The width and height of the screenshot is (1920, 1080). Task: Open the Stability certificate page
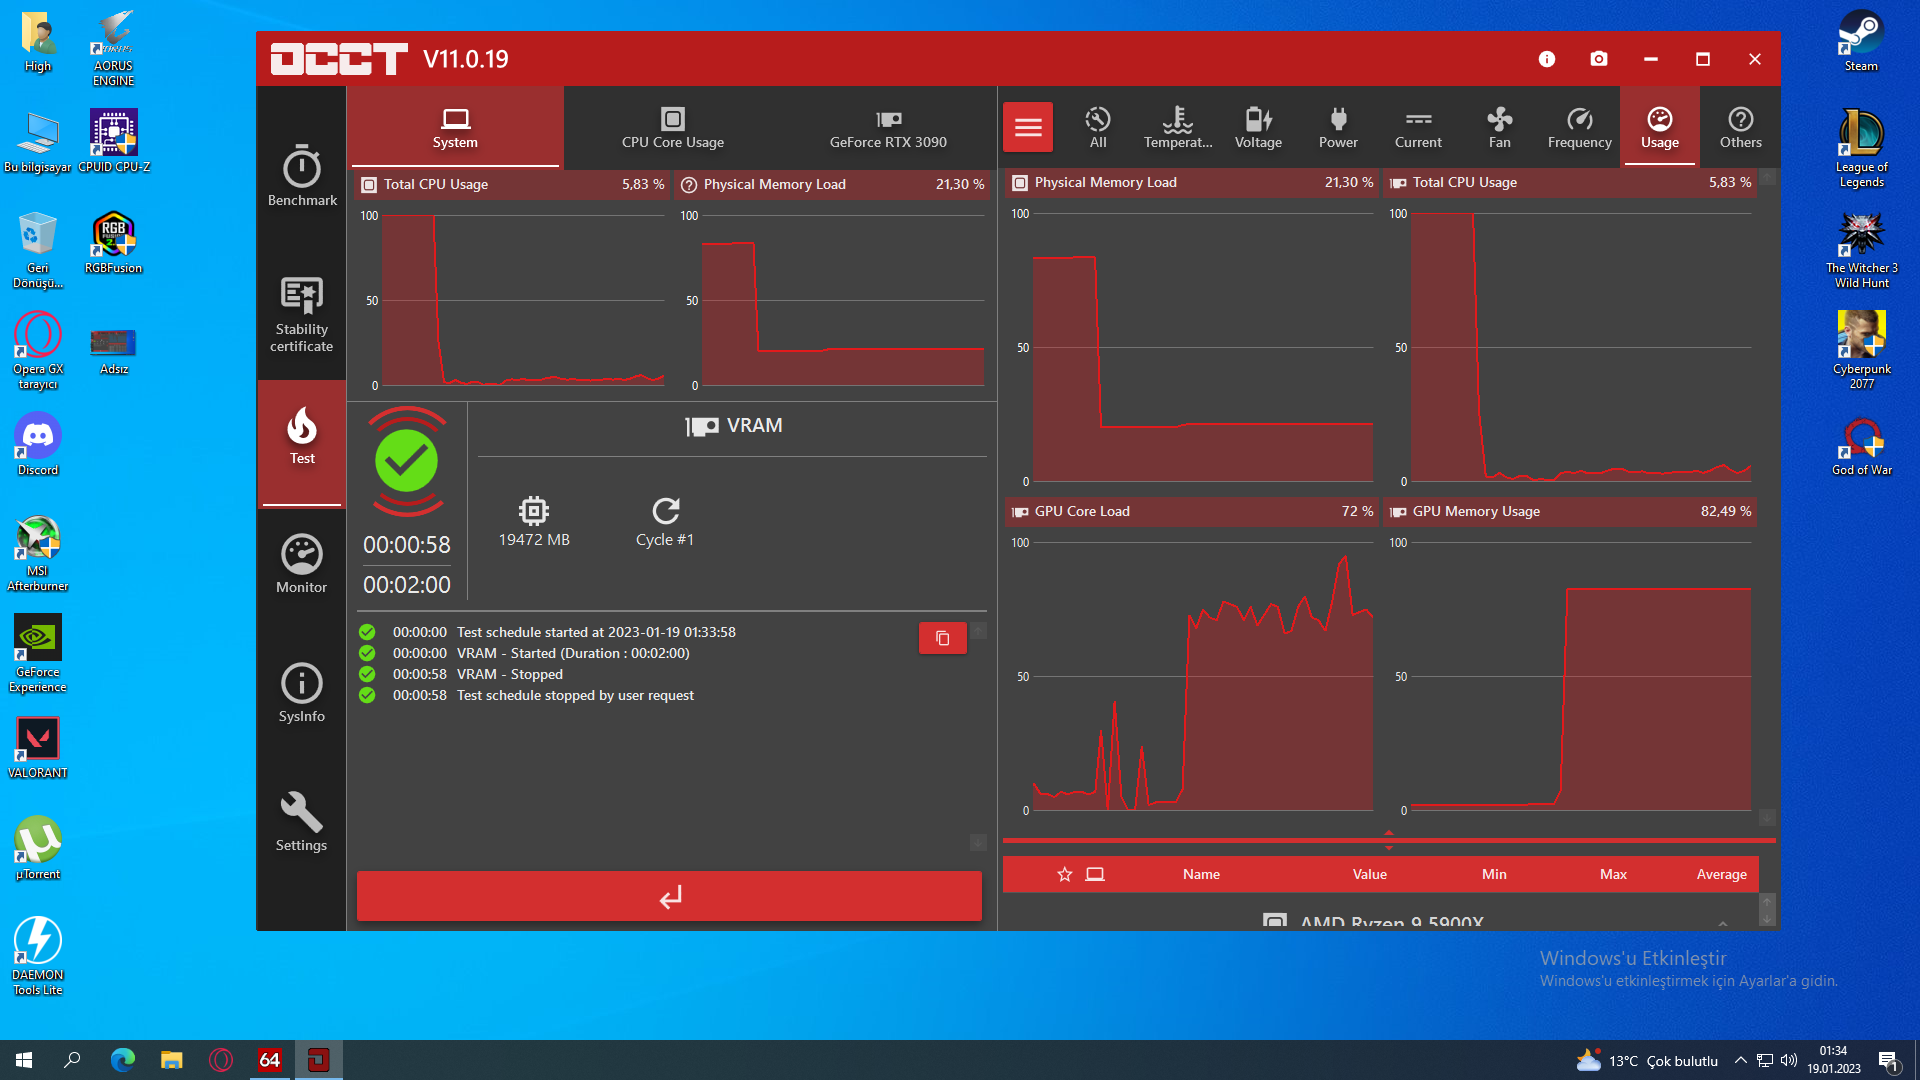[x=301, y=314]
